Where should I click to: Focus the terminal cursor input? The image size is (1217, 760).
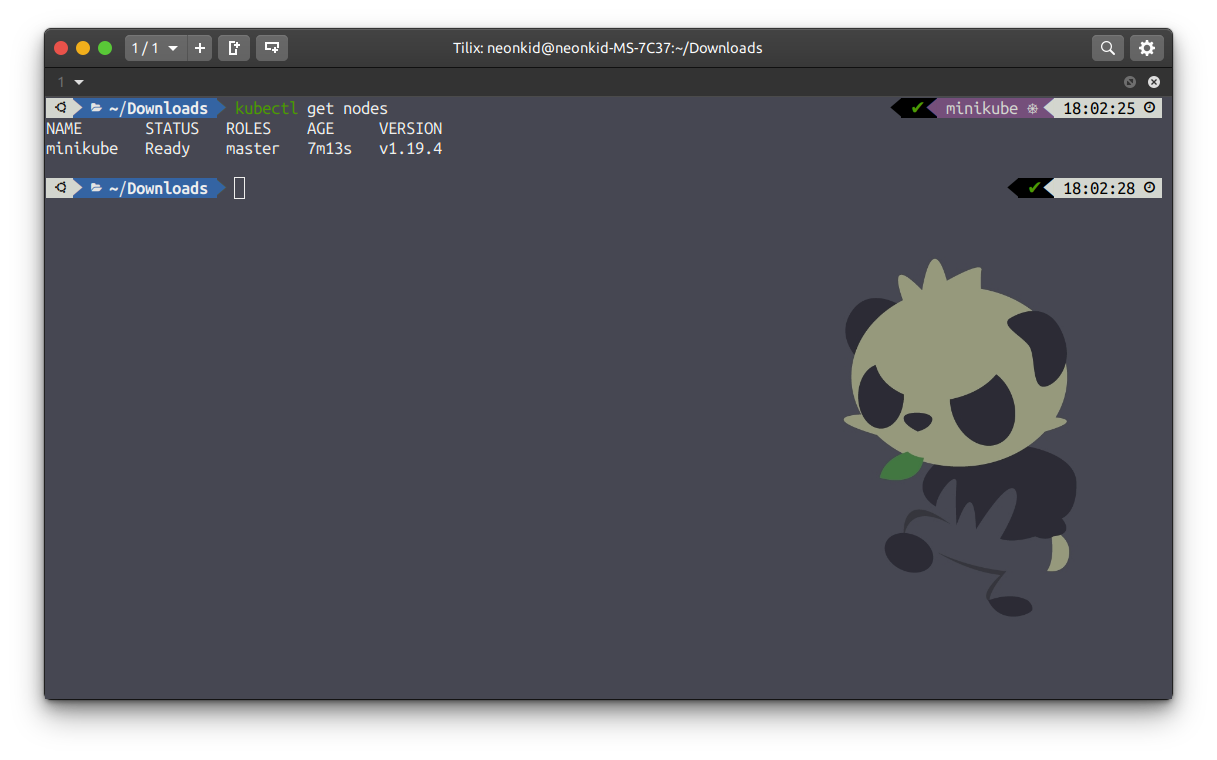(x=239, y=188)
